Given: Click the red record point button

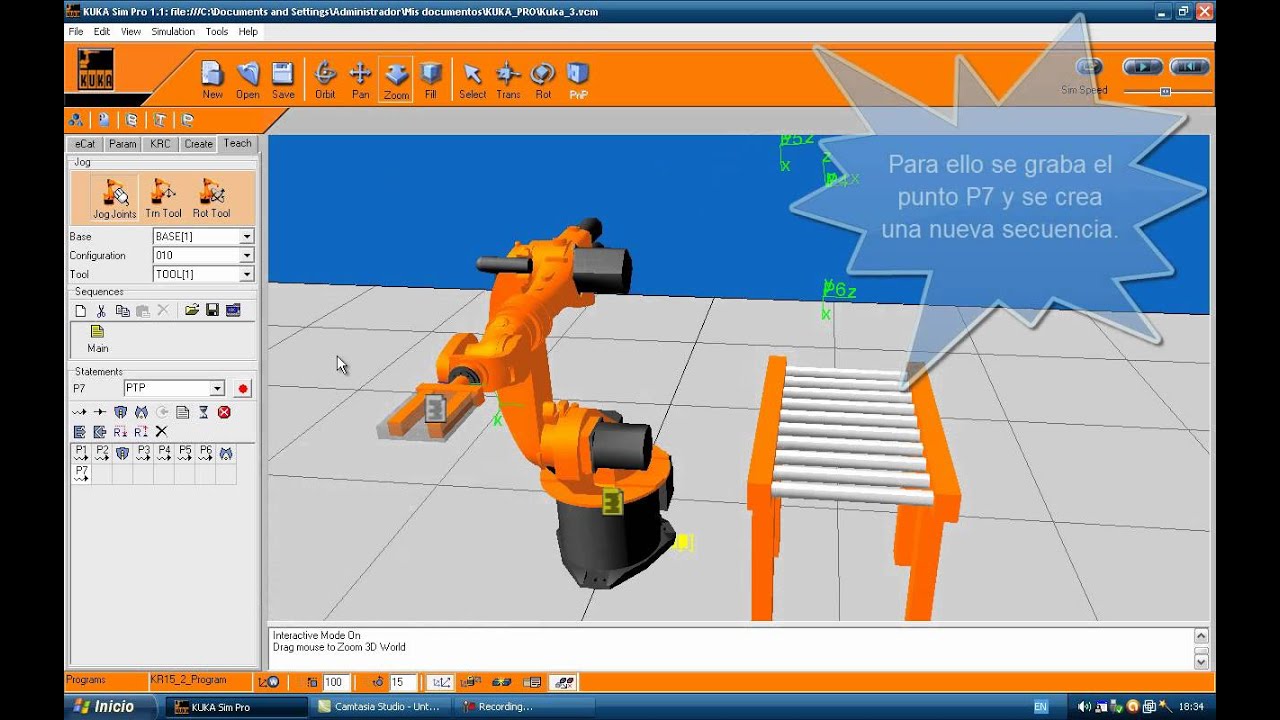Looking at the screenshot, I should (242, 388).
